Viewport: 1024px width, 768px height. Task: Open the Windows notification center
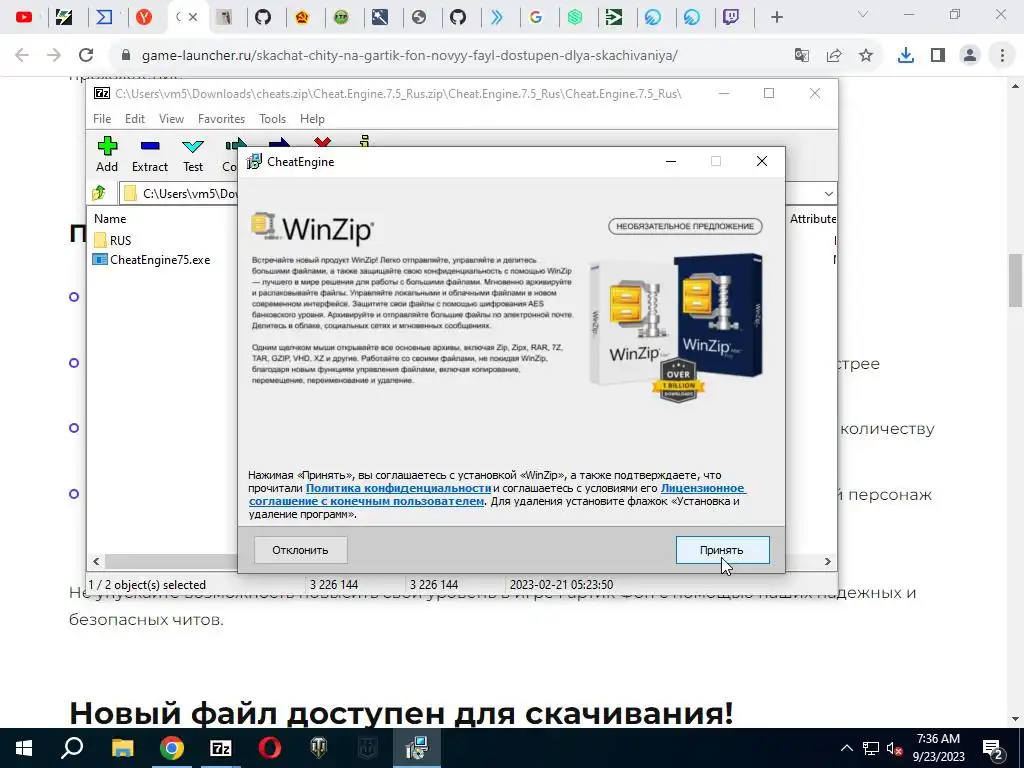point(993,748)
